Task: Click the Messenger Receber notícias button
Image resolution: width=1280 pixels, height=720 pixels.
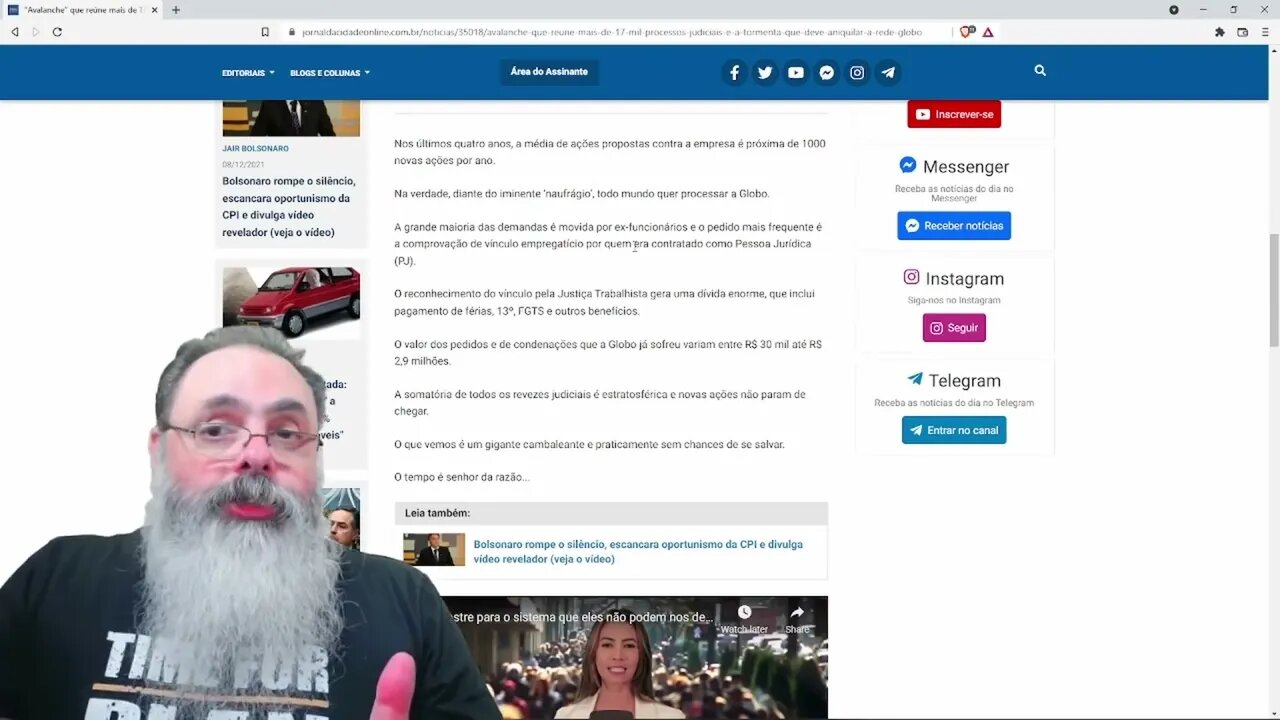Action: [954, 226]
